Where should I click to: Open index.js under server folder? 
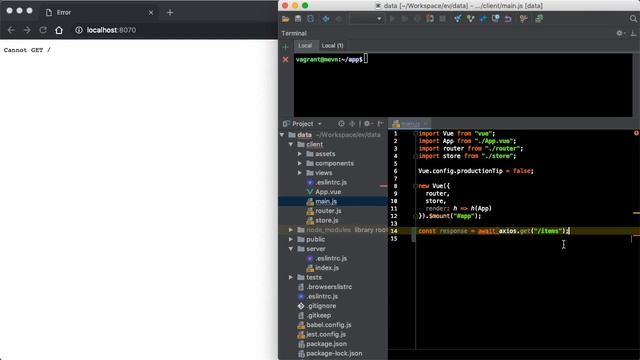click(327, 268)
